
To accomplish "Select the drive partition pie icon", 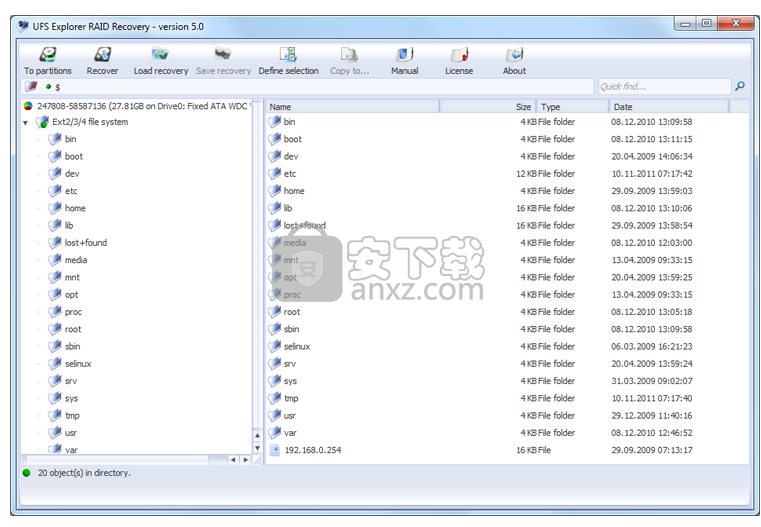I will tap(28, 106).
